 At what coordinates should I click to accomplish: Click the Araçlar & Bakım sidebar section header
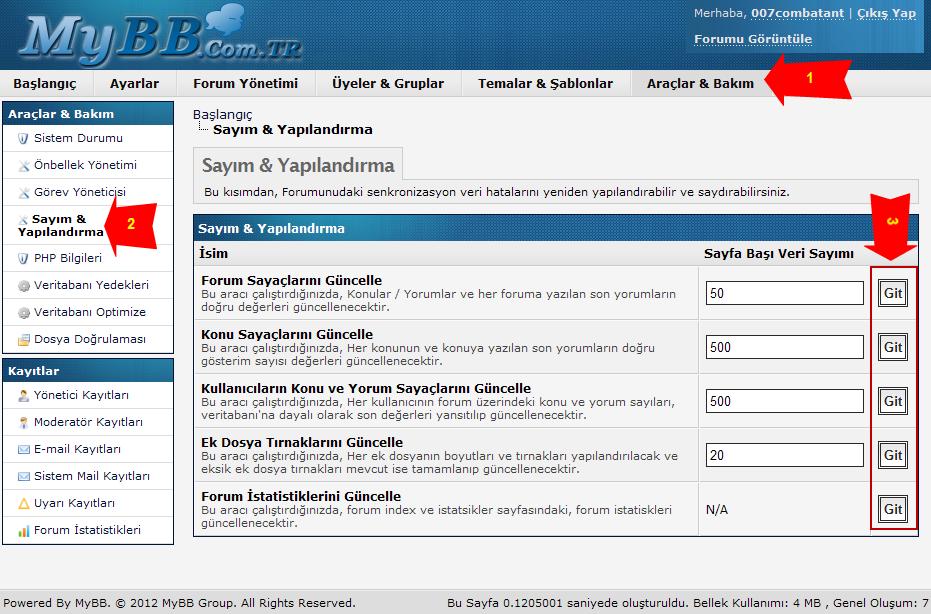coord(88,114)
